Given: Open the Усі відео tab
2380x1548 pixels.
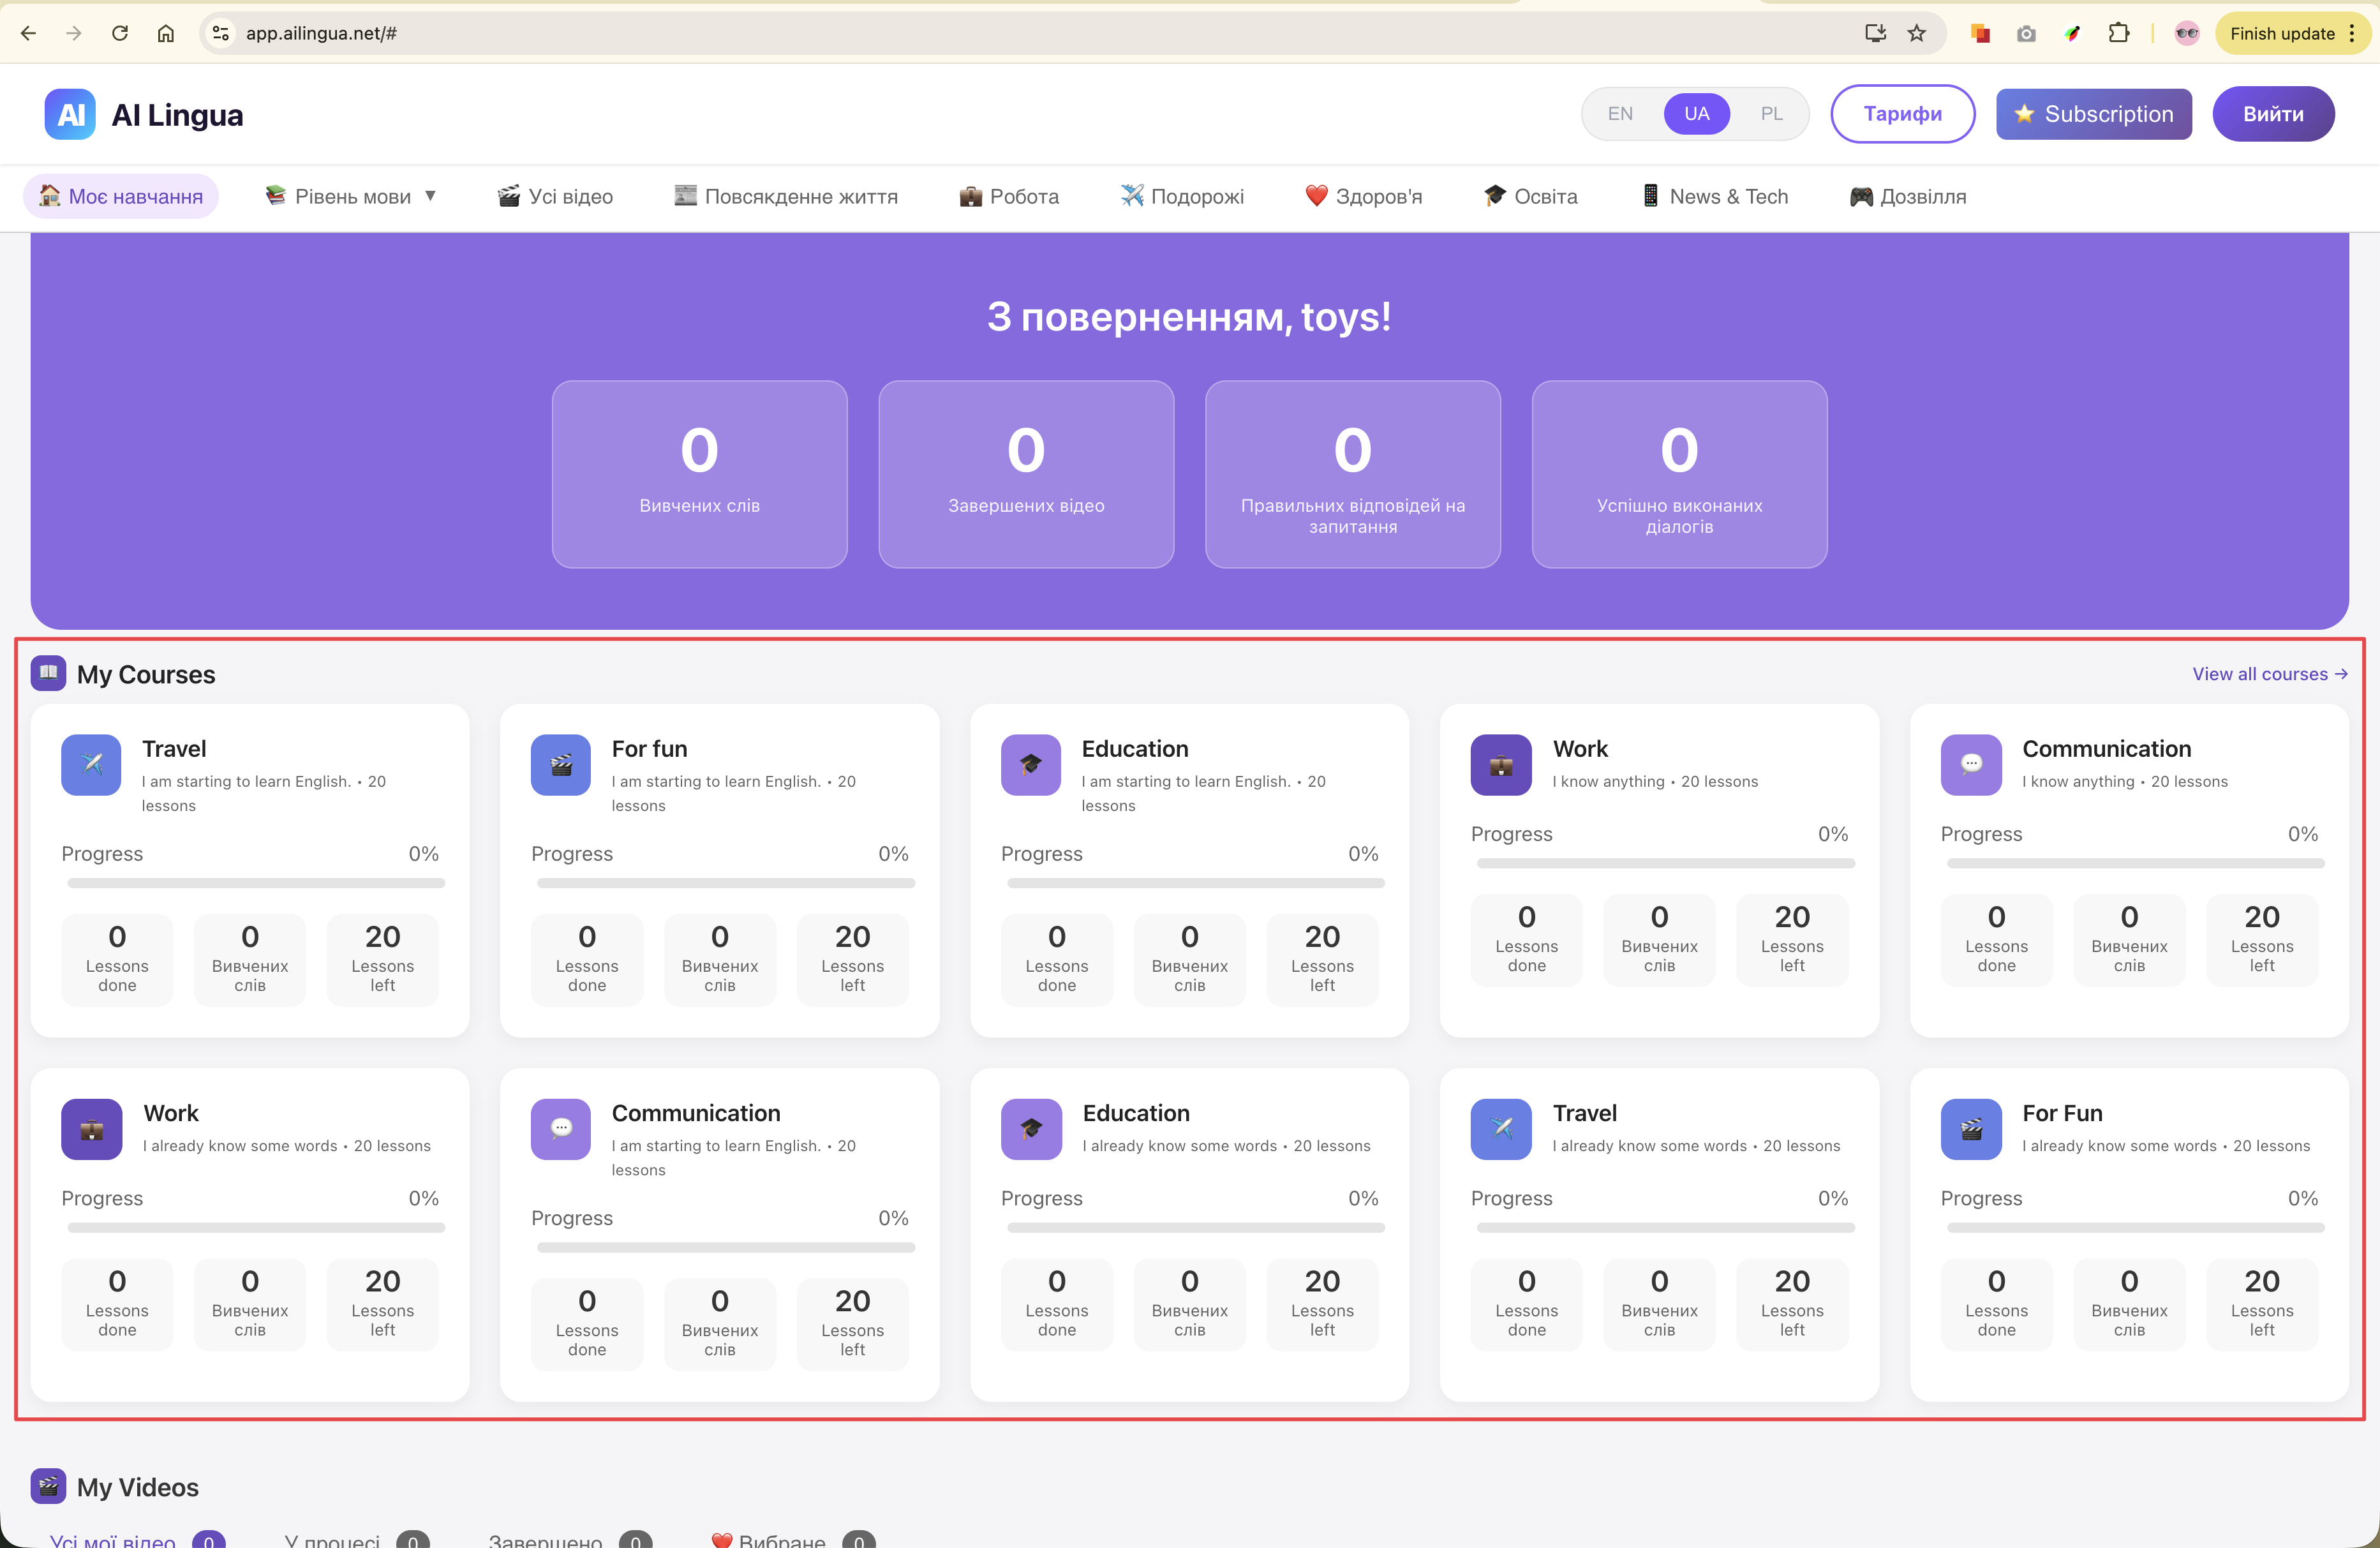Looking at the screenshot, I should tap(555, 197).
